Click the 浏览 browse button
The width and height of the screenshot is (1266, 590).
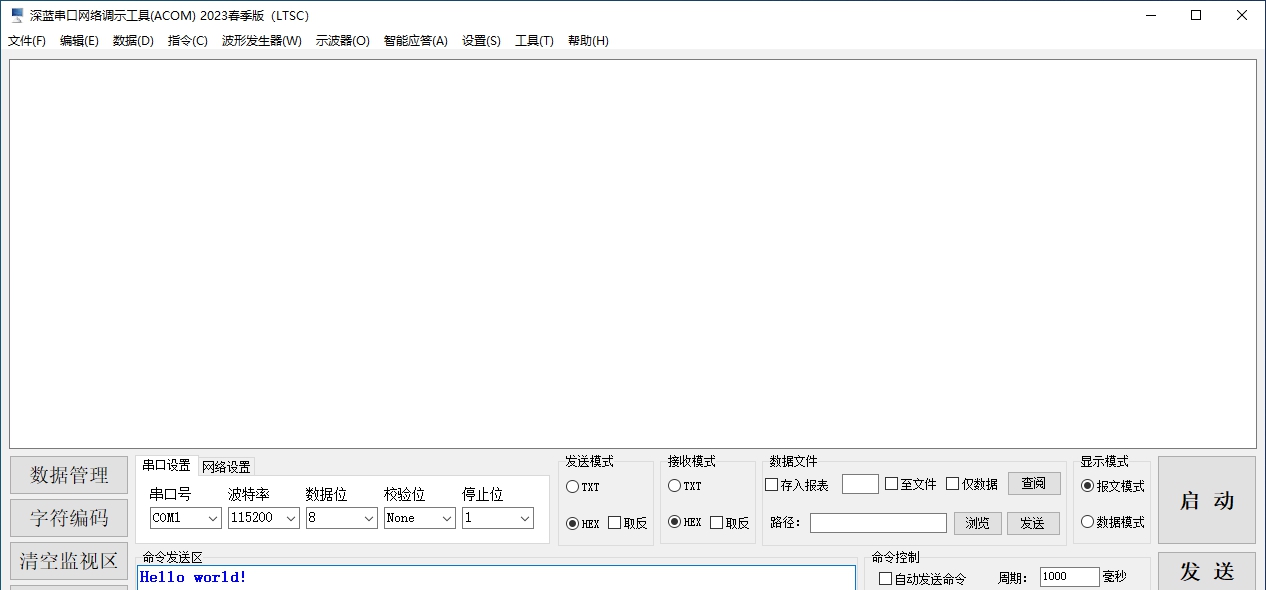coord(977,523)
